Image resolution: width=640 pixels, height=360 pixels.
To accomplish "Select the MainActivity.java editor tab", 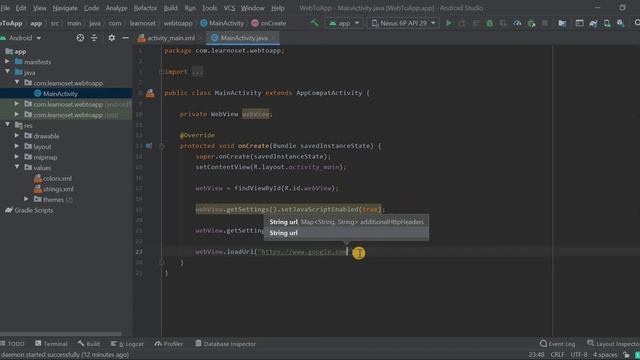I will (x=244, y=38).
